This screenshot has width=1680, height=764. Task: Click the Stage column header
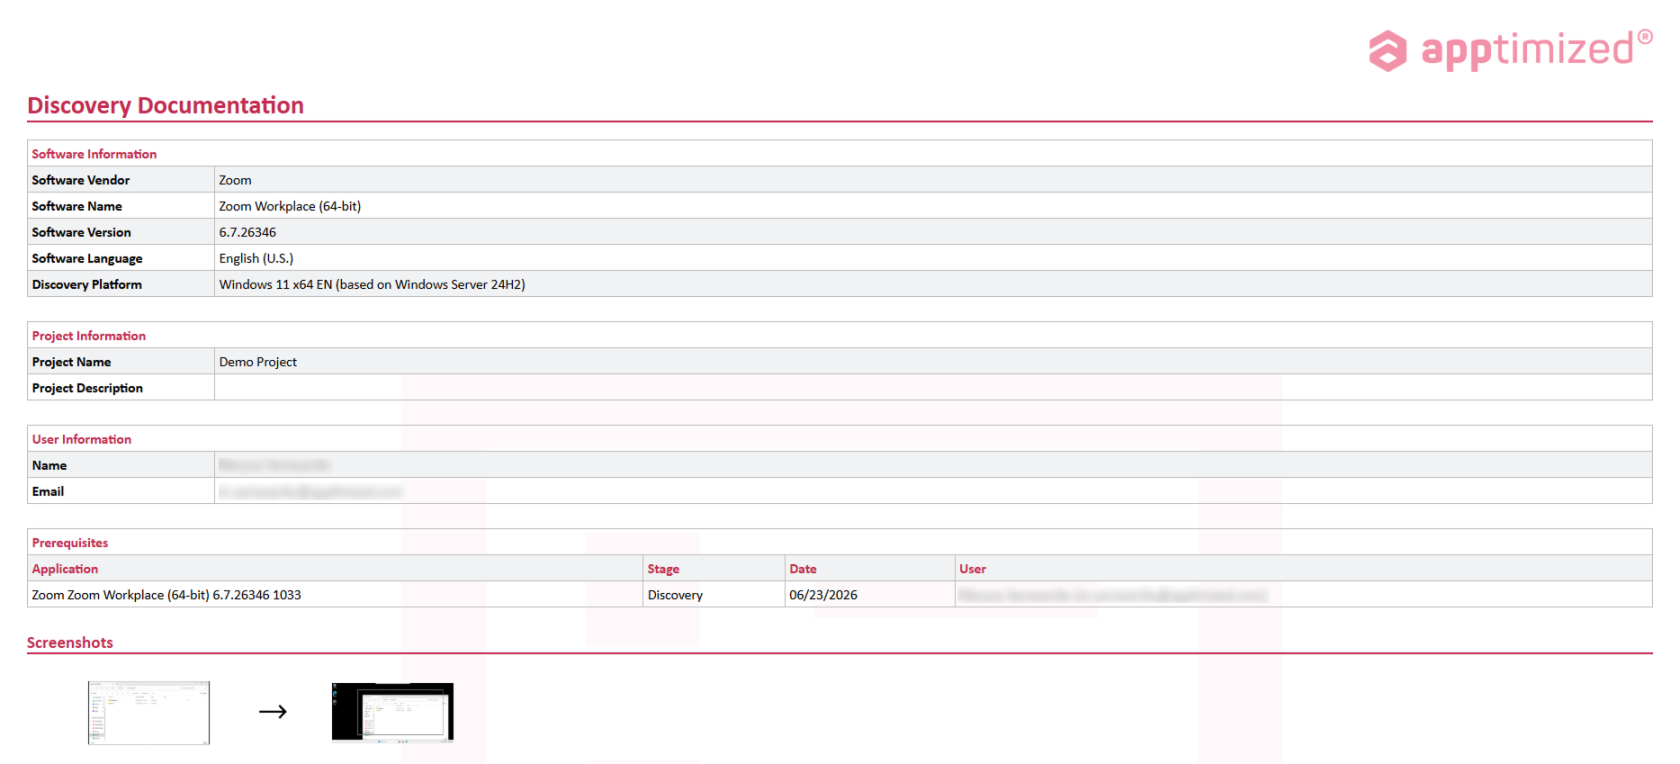coord(663,569)
